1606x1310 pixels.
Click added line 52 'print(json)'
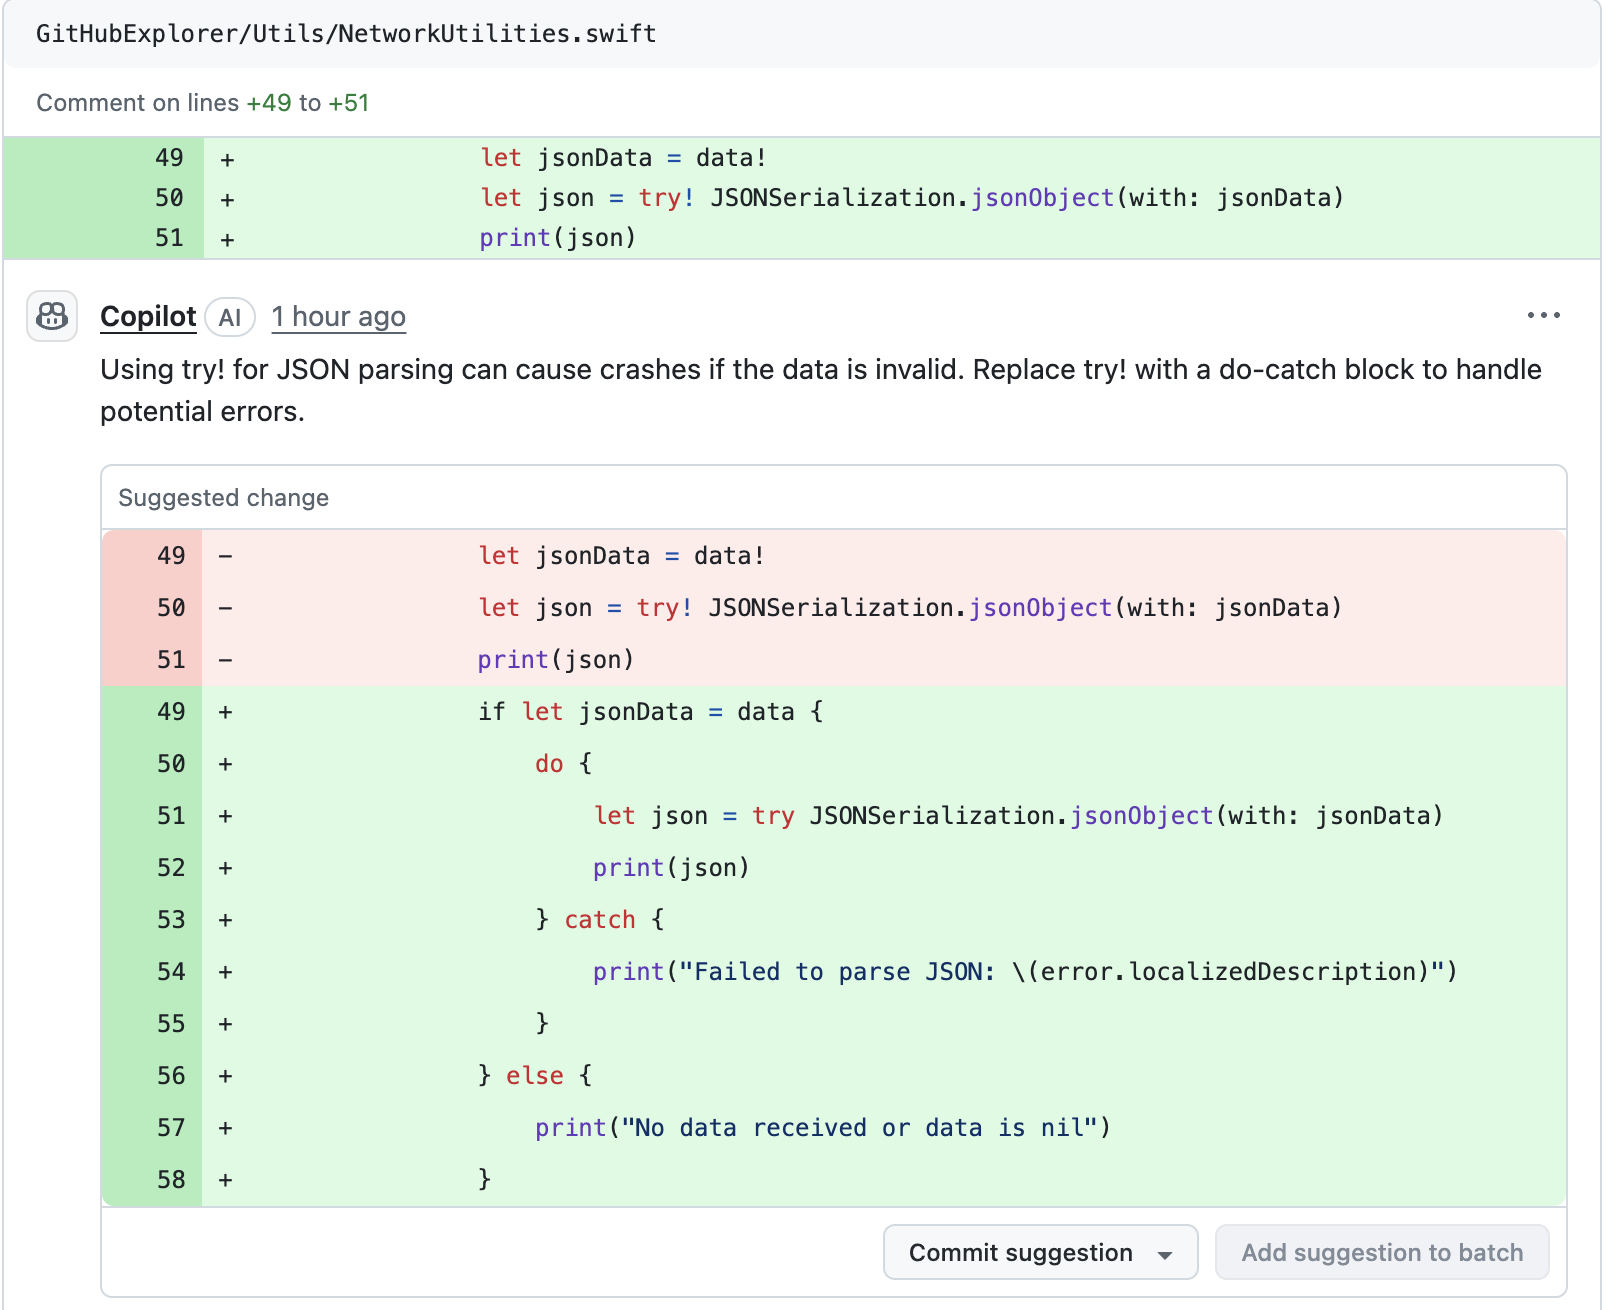[834, 868]
